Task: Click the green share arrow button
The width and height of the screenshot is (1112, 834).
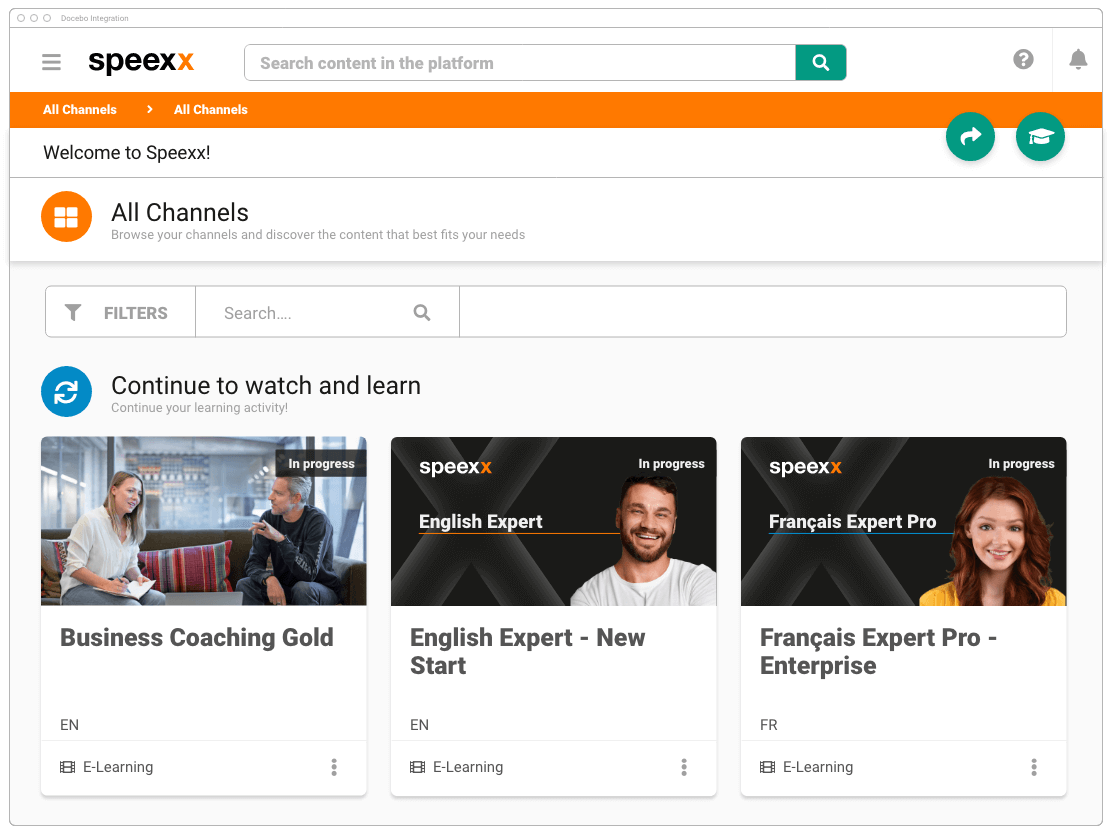Action: (970, 136)
